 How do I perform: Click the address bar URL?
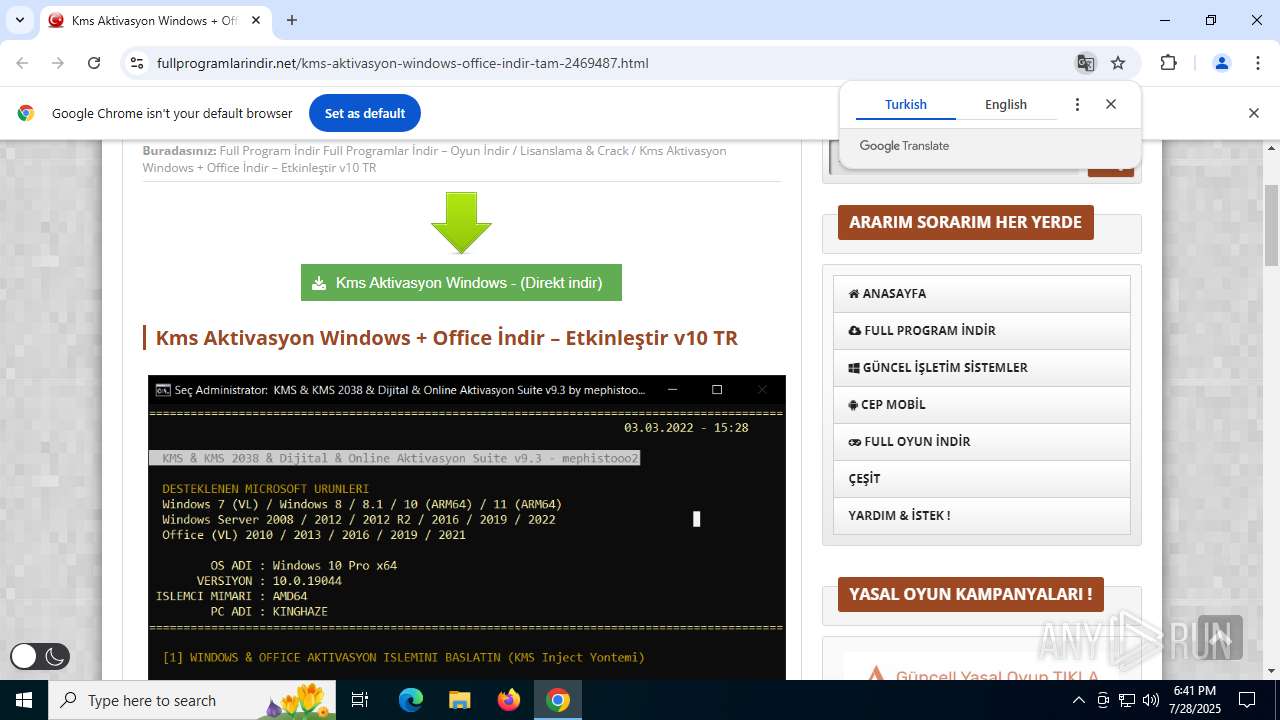click(x=403, y=63)
